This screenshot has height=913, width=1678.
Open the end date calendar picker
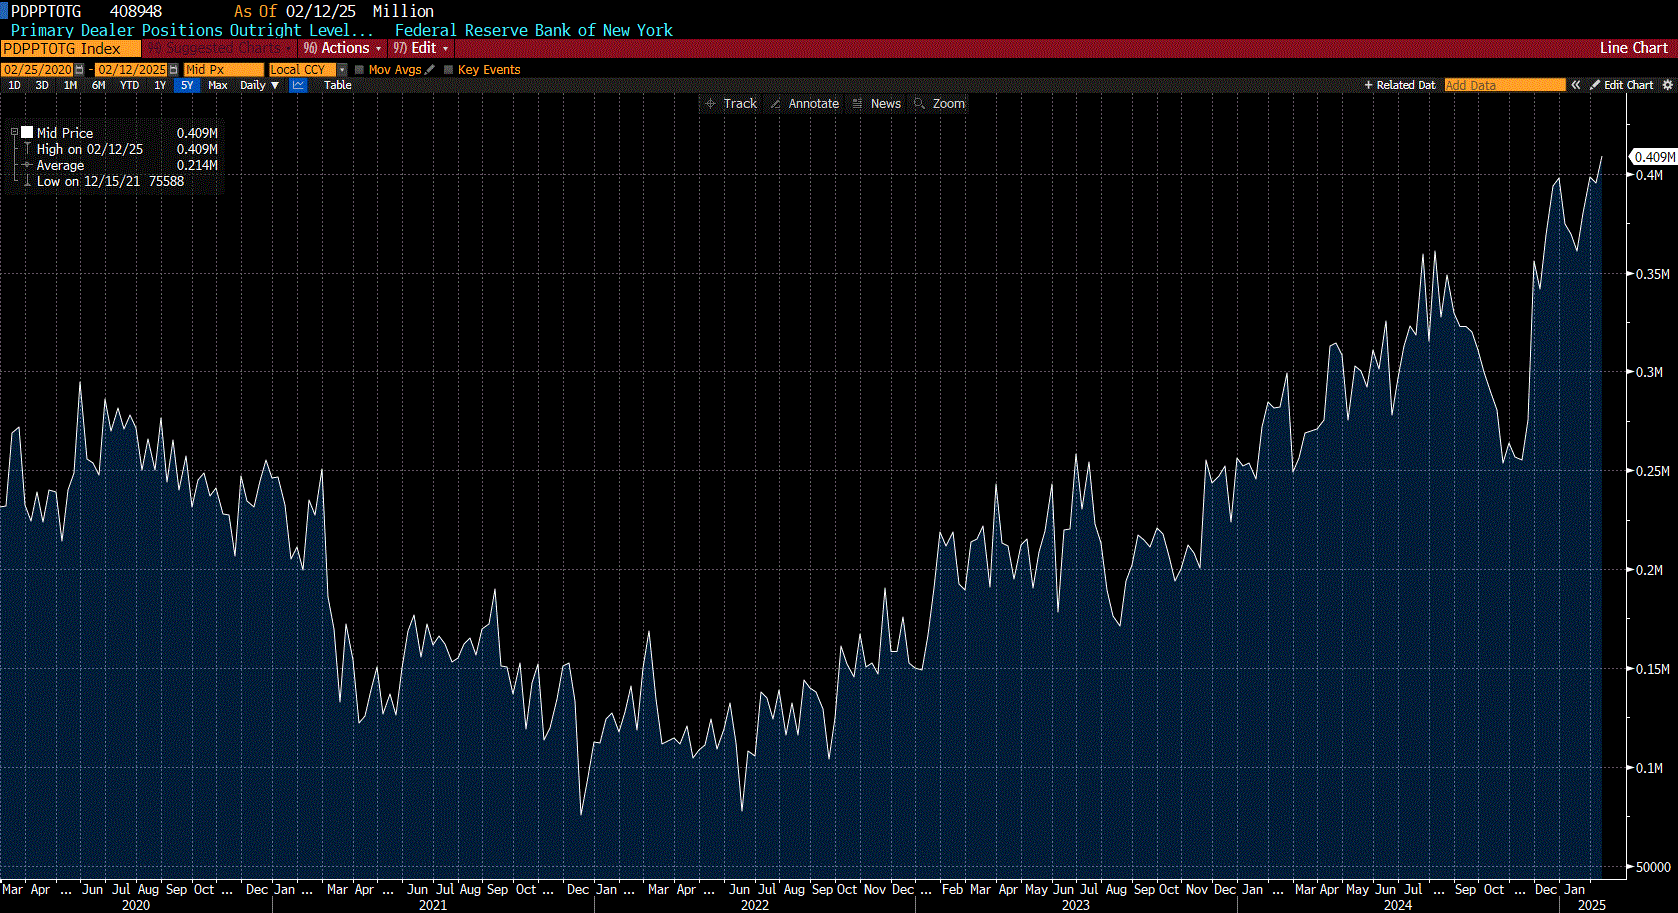(174, 70)
